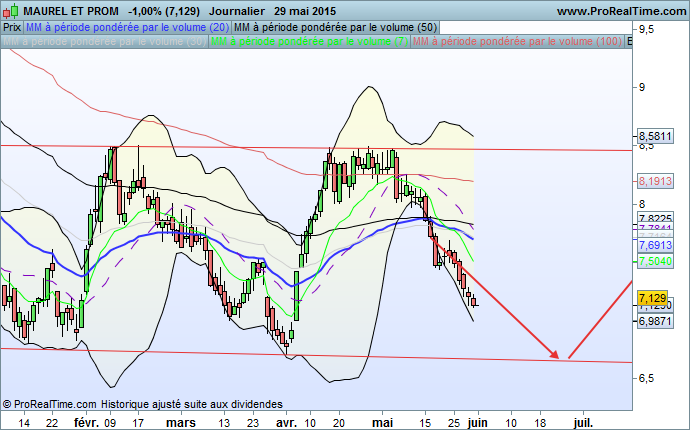Select the blue MM volume (20) label
The width and height of the screenshot is (690, 430).
pos(127,27)
